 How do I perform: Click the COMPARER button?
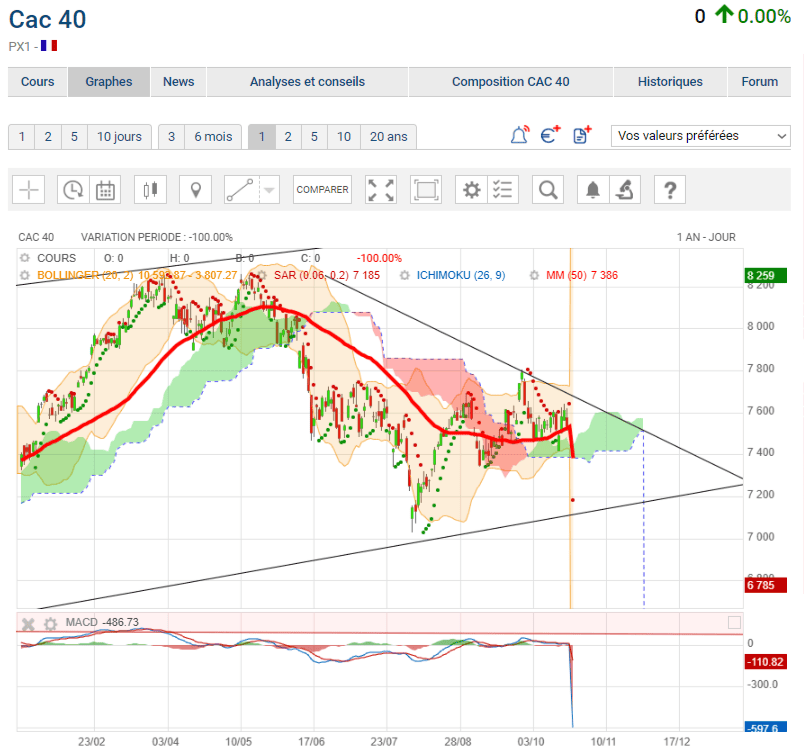click(323, 190)
